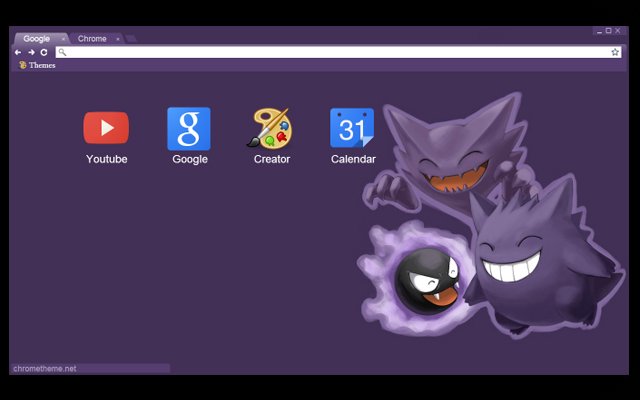Open a new tab with the tab button
640x400 pixels.
[x=131, y=39]
